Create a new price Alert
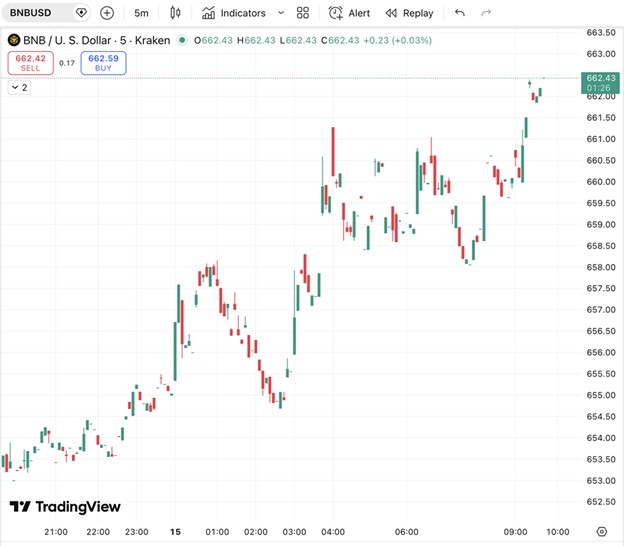This screenshot has height=546, width=624. 349,13
